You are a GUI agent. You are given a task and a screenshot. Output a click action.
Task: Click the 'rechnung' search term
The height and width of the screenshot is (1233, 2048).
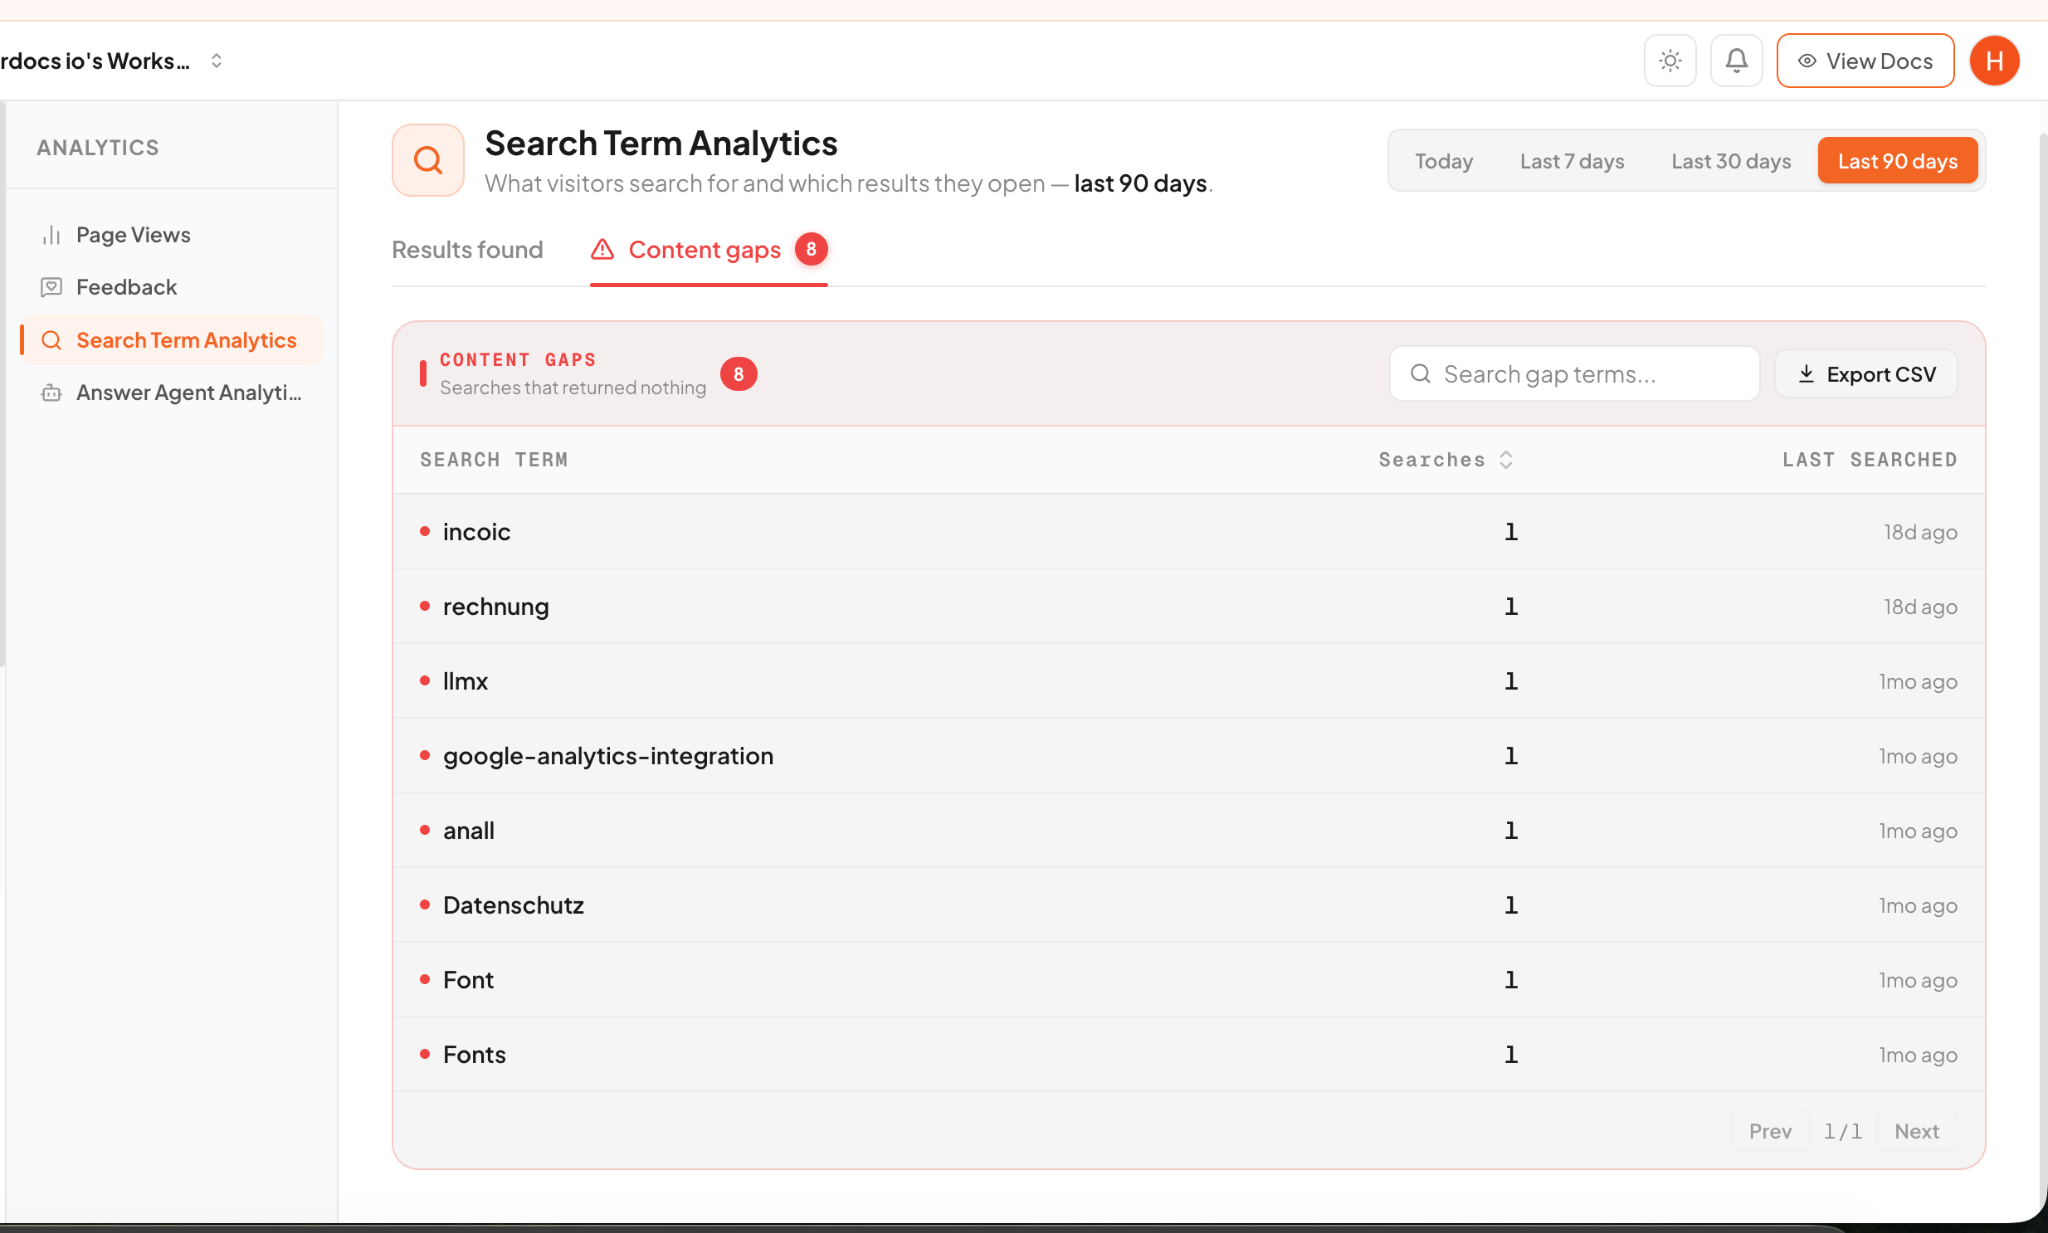496,607
